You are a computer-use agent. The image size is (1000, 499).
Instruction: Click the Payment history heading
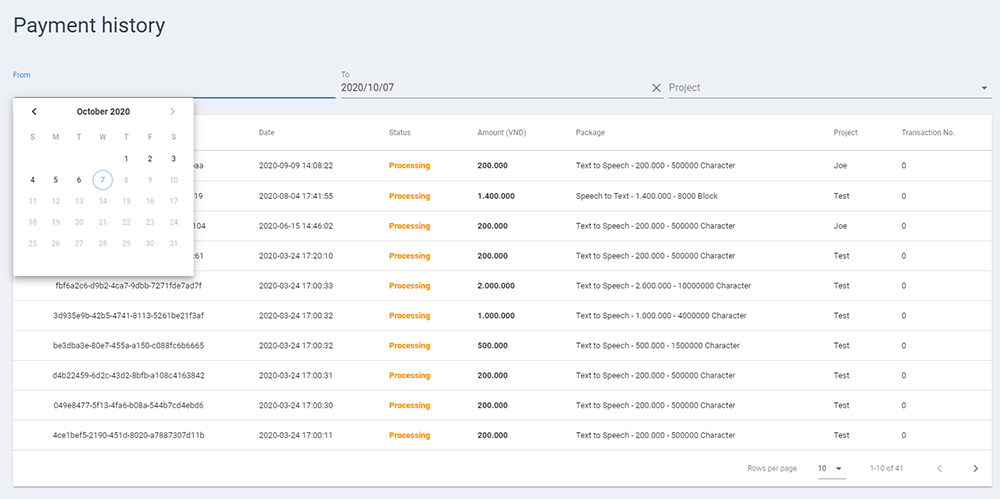click(x=89, y=26)
